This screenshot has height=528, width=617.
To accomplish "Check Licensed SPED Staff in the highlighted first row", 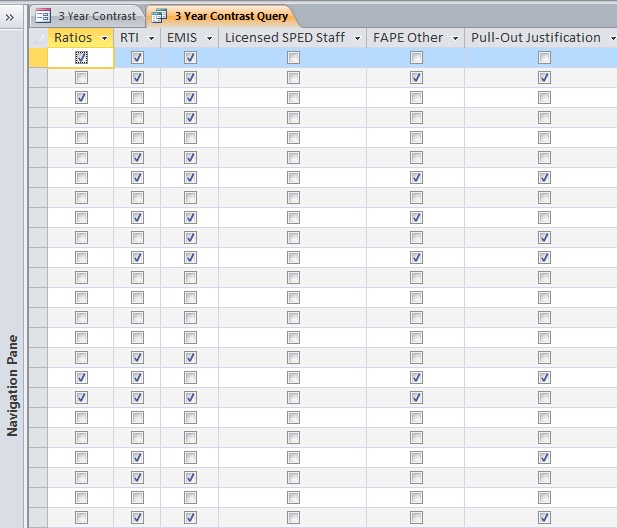I will tap(293, 58).
